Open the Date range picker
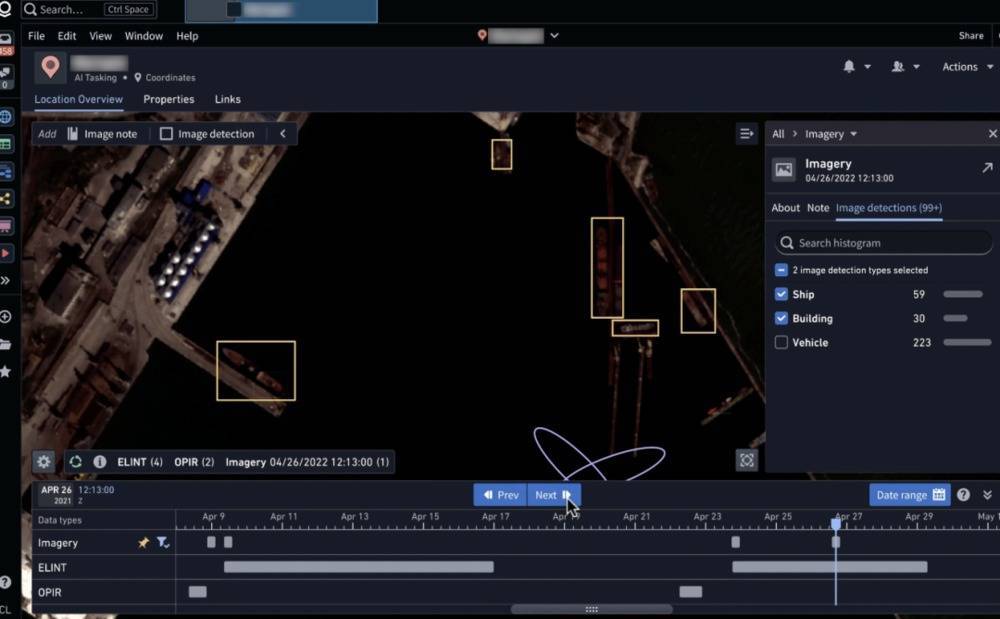 coord(909,495)
